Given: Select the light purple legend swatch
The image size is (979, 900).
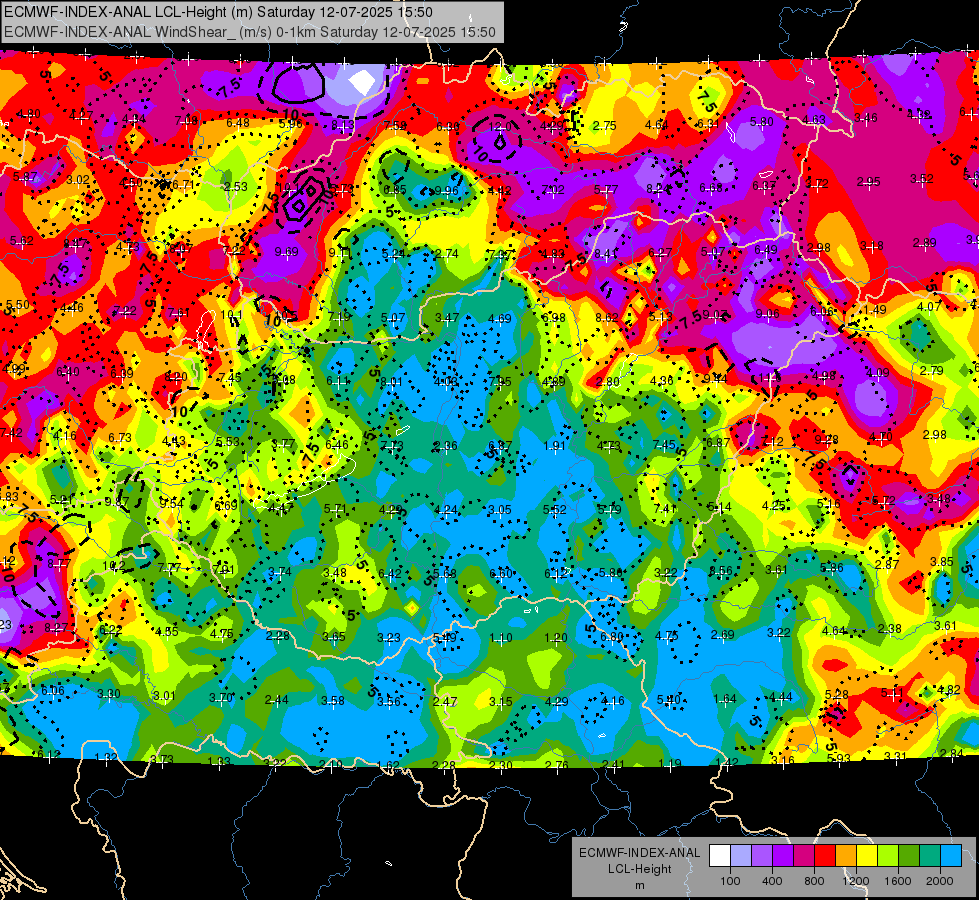Looking at the screenshot, I should pos(762,856).
